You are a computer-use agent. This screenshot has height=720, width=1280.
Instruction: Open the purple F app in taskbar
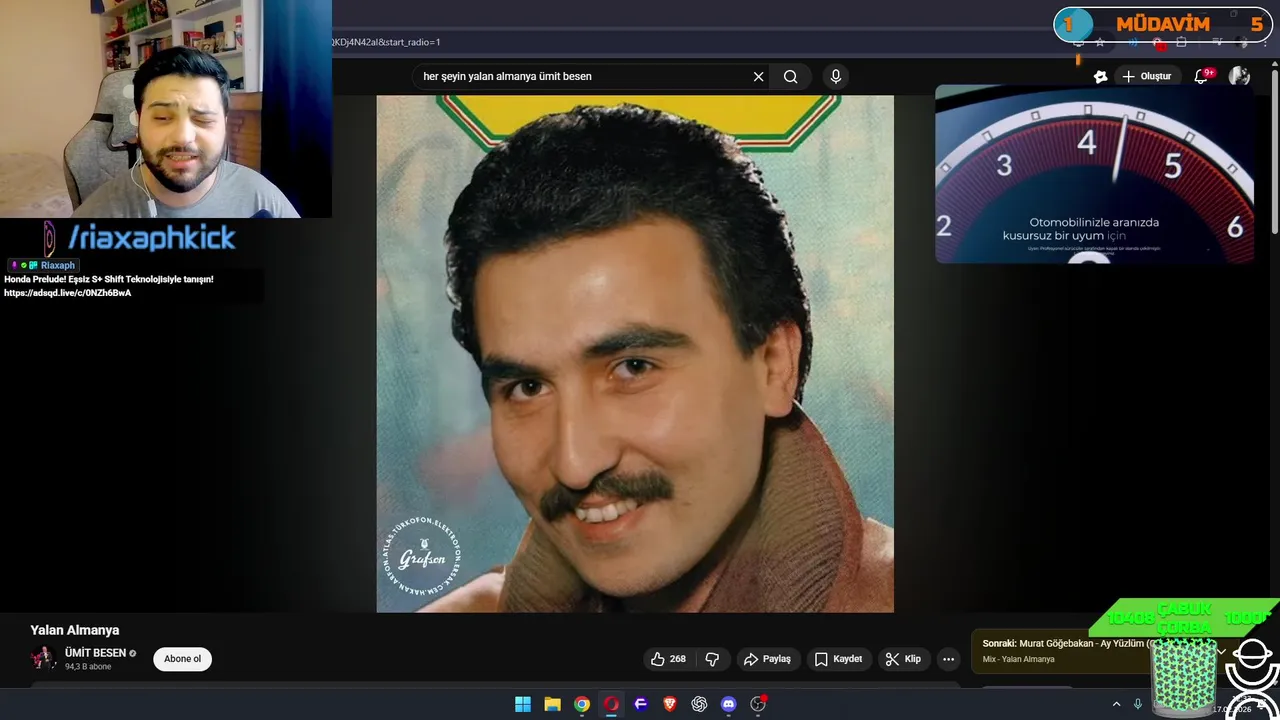click(641, 704)
